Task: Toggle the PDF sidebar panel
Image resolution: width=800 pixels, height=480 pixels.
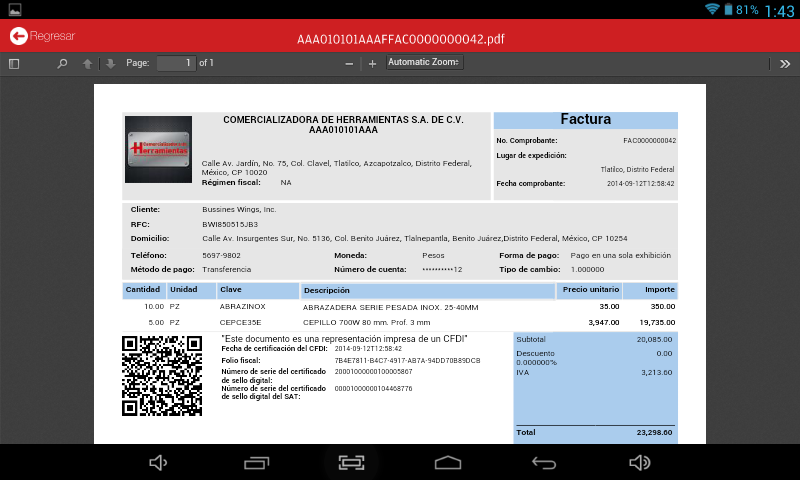Action: click(14, 64)
